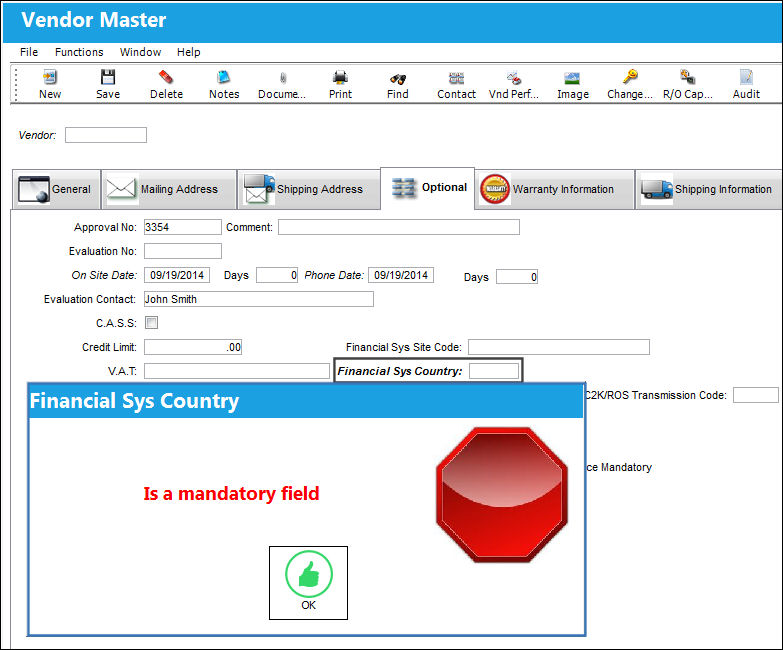Image resolution: width=783 pixels, height=650 pixels.
Task: Click Days field beside On Site Date
Action: [277, 275]
